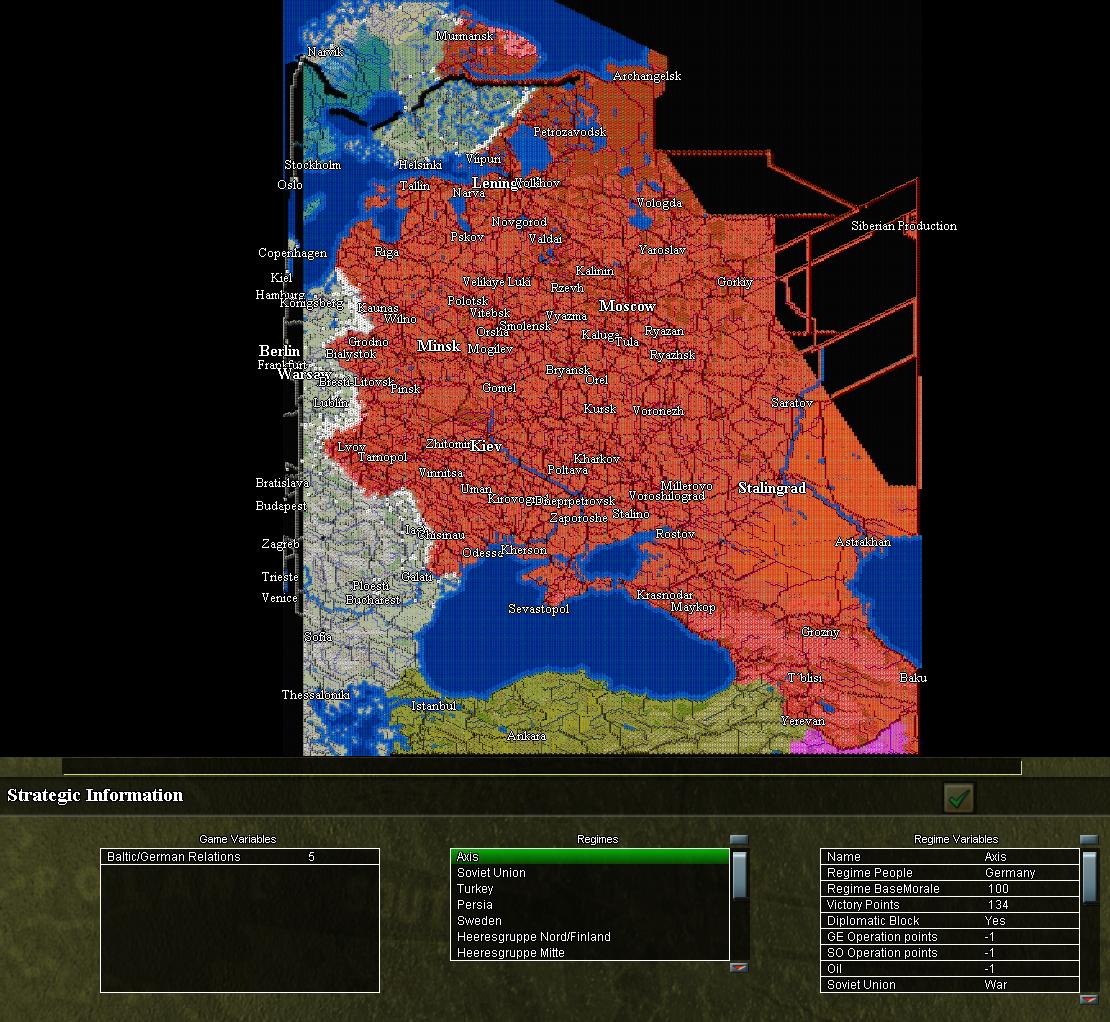The image size is (1110, 1022).
Task: Click Grozny on the strategic map
Action: [x=820, y=632]
